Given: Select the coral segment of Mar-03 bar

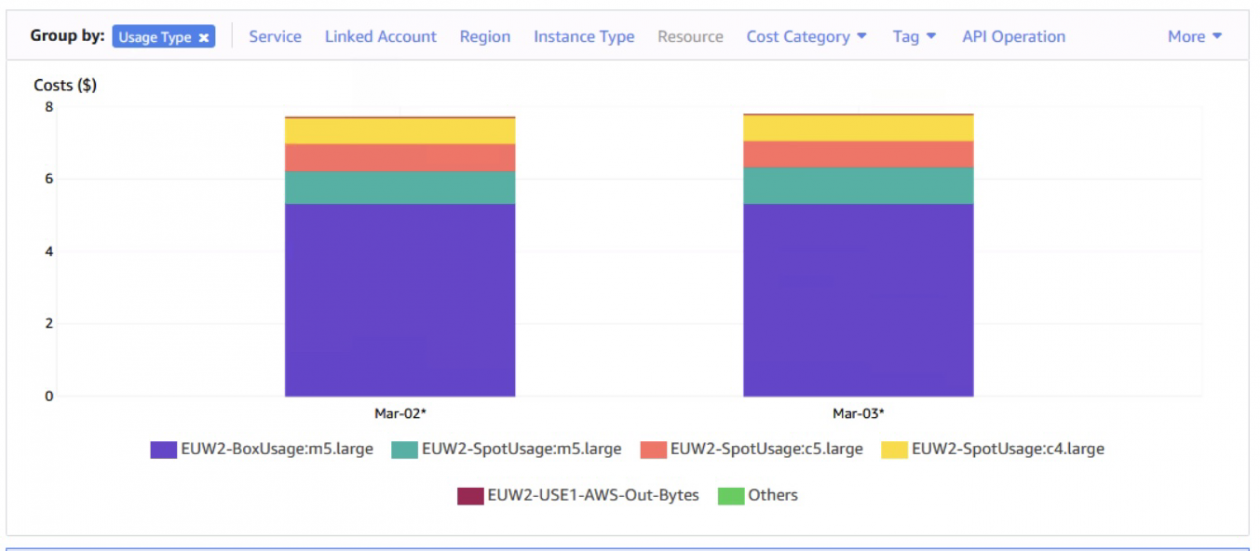Looking at the screenshot, I should click(x=858, y=154).
